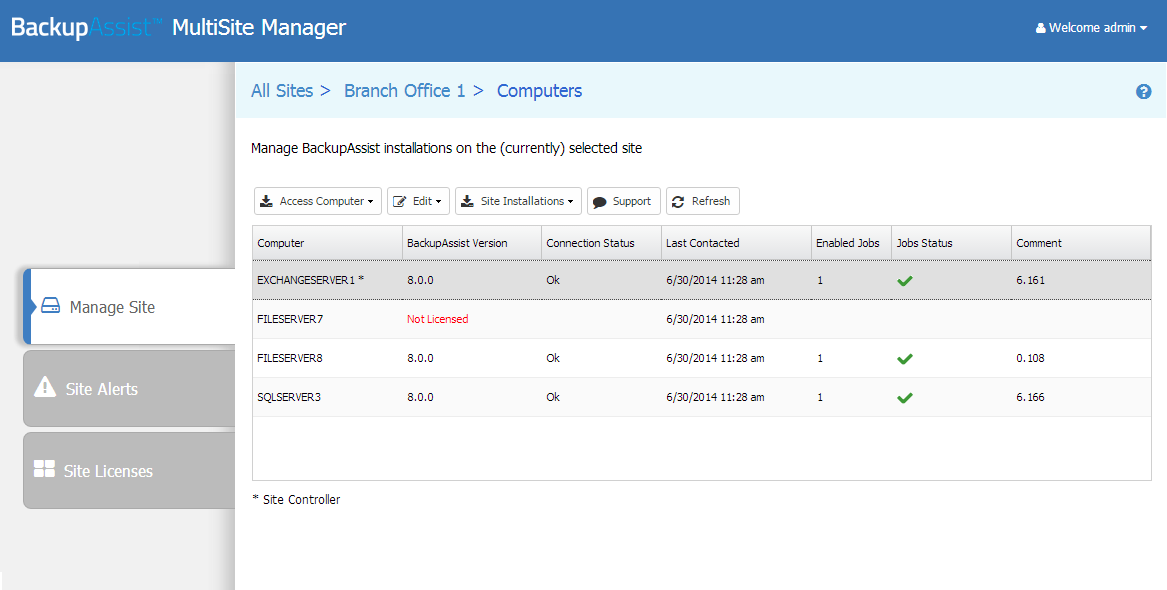Image resolution: width=1167 pixels, height=590 pixels.
Task: Click the red Not Licensed text
Action: tap(438, 319)
